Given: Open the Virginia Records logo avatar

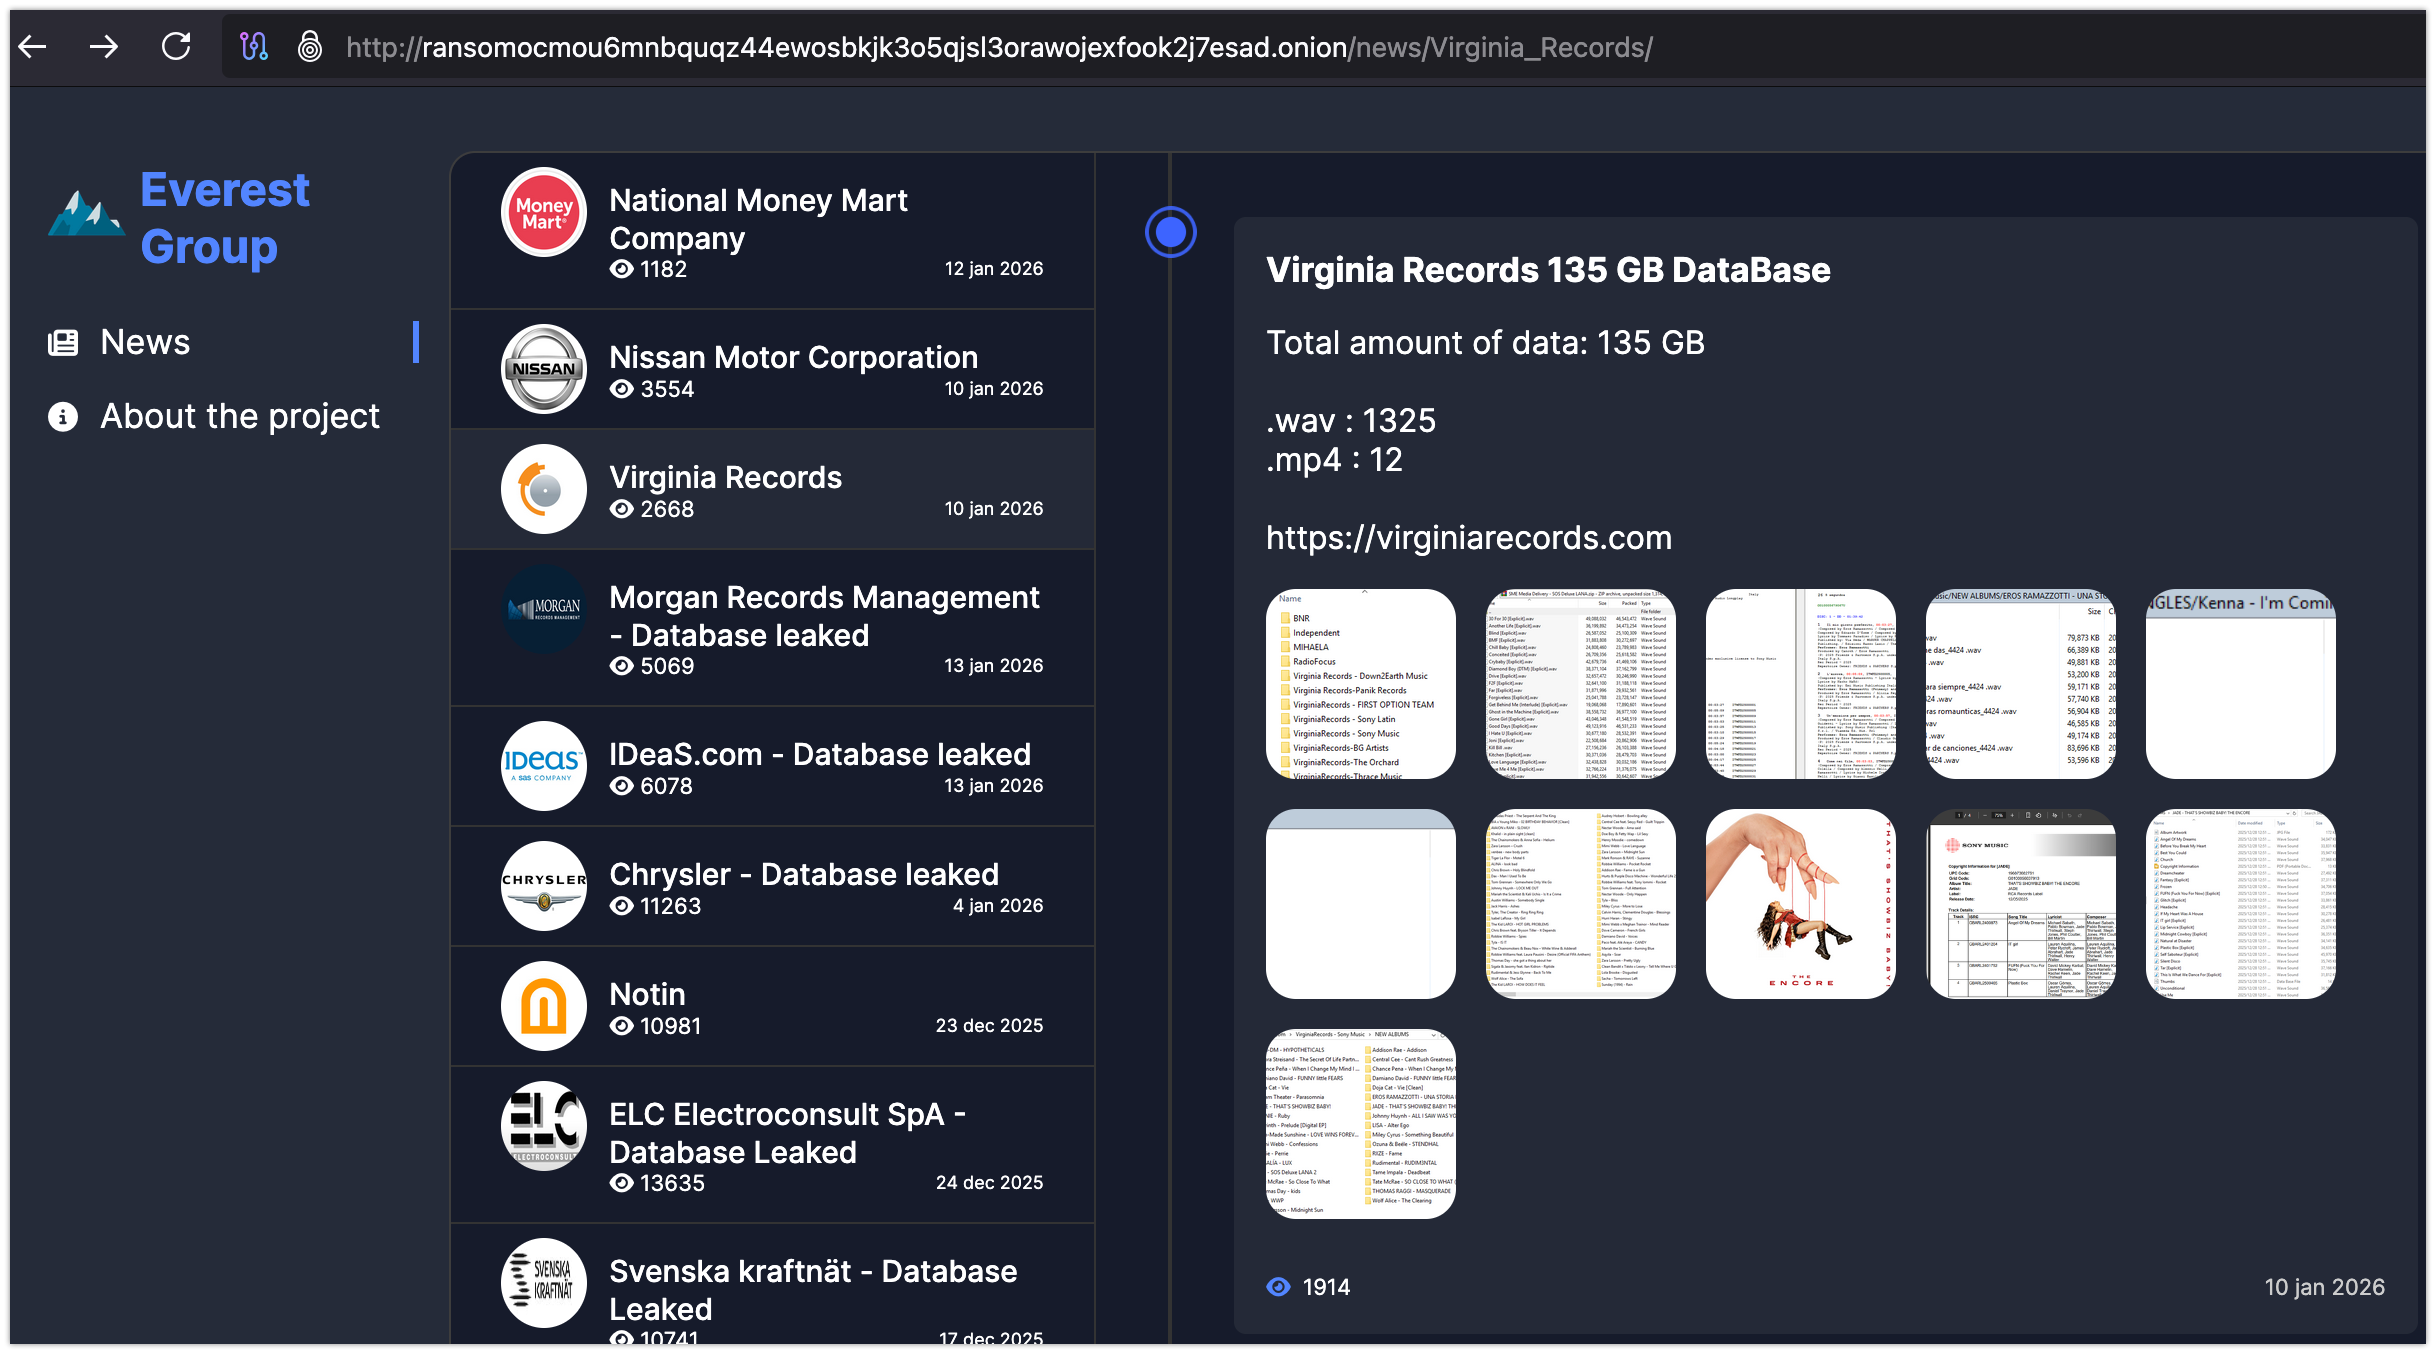Looking at the screenshot, I should pyautogui.click(x=544, y=489).
